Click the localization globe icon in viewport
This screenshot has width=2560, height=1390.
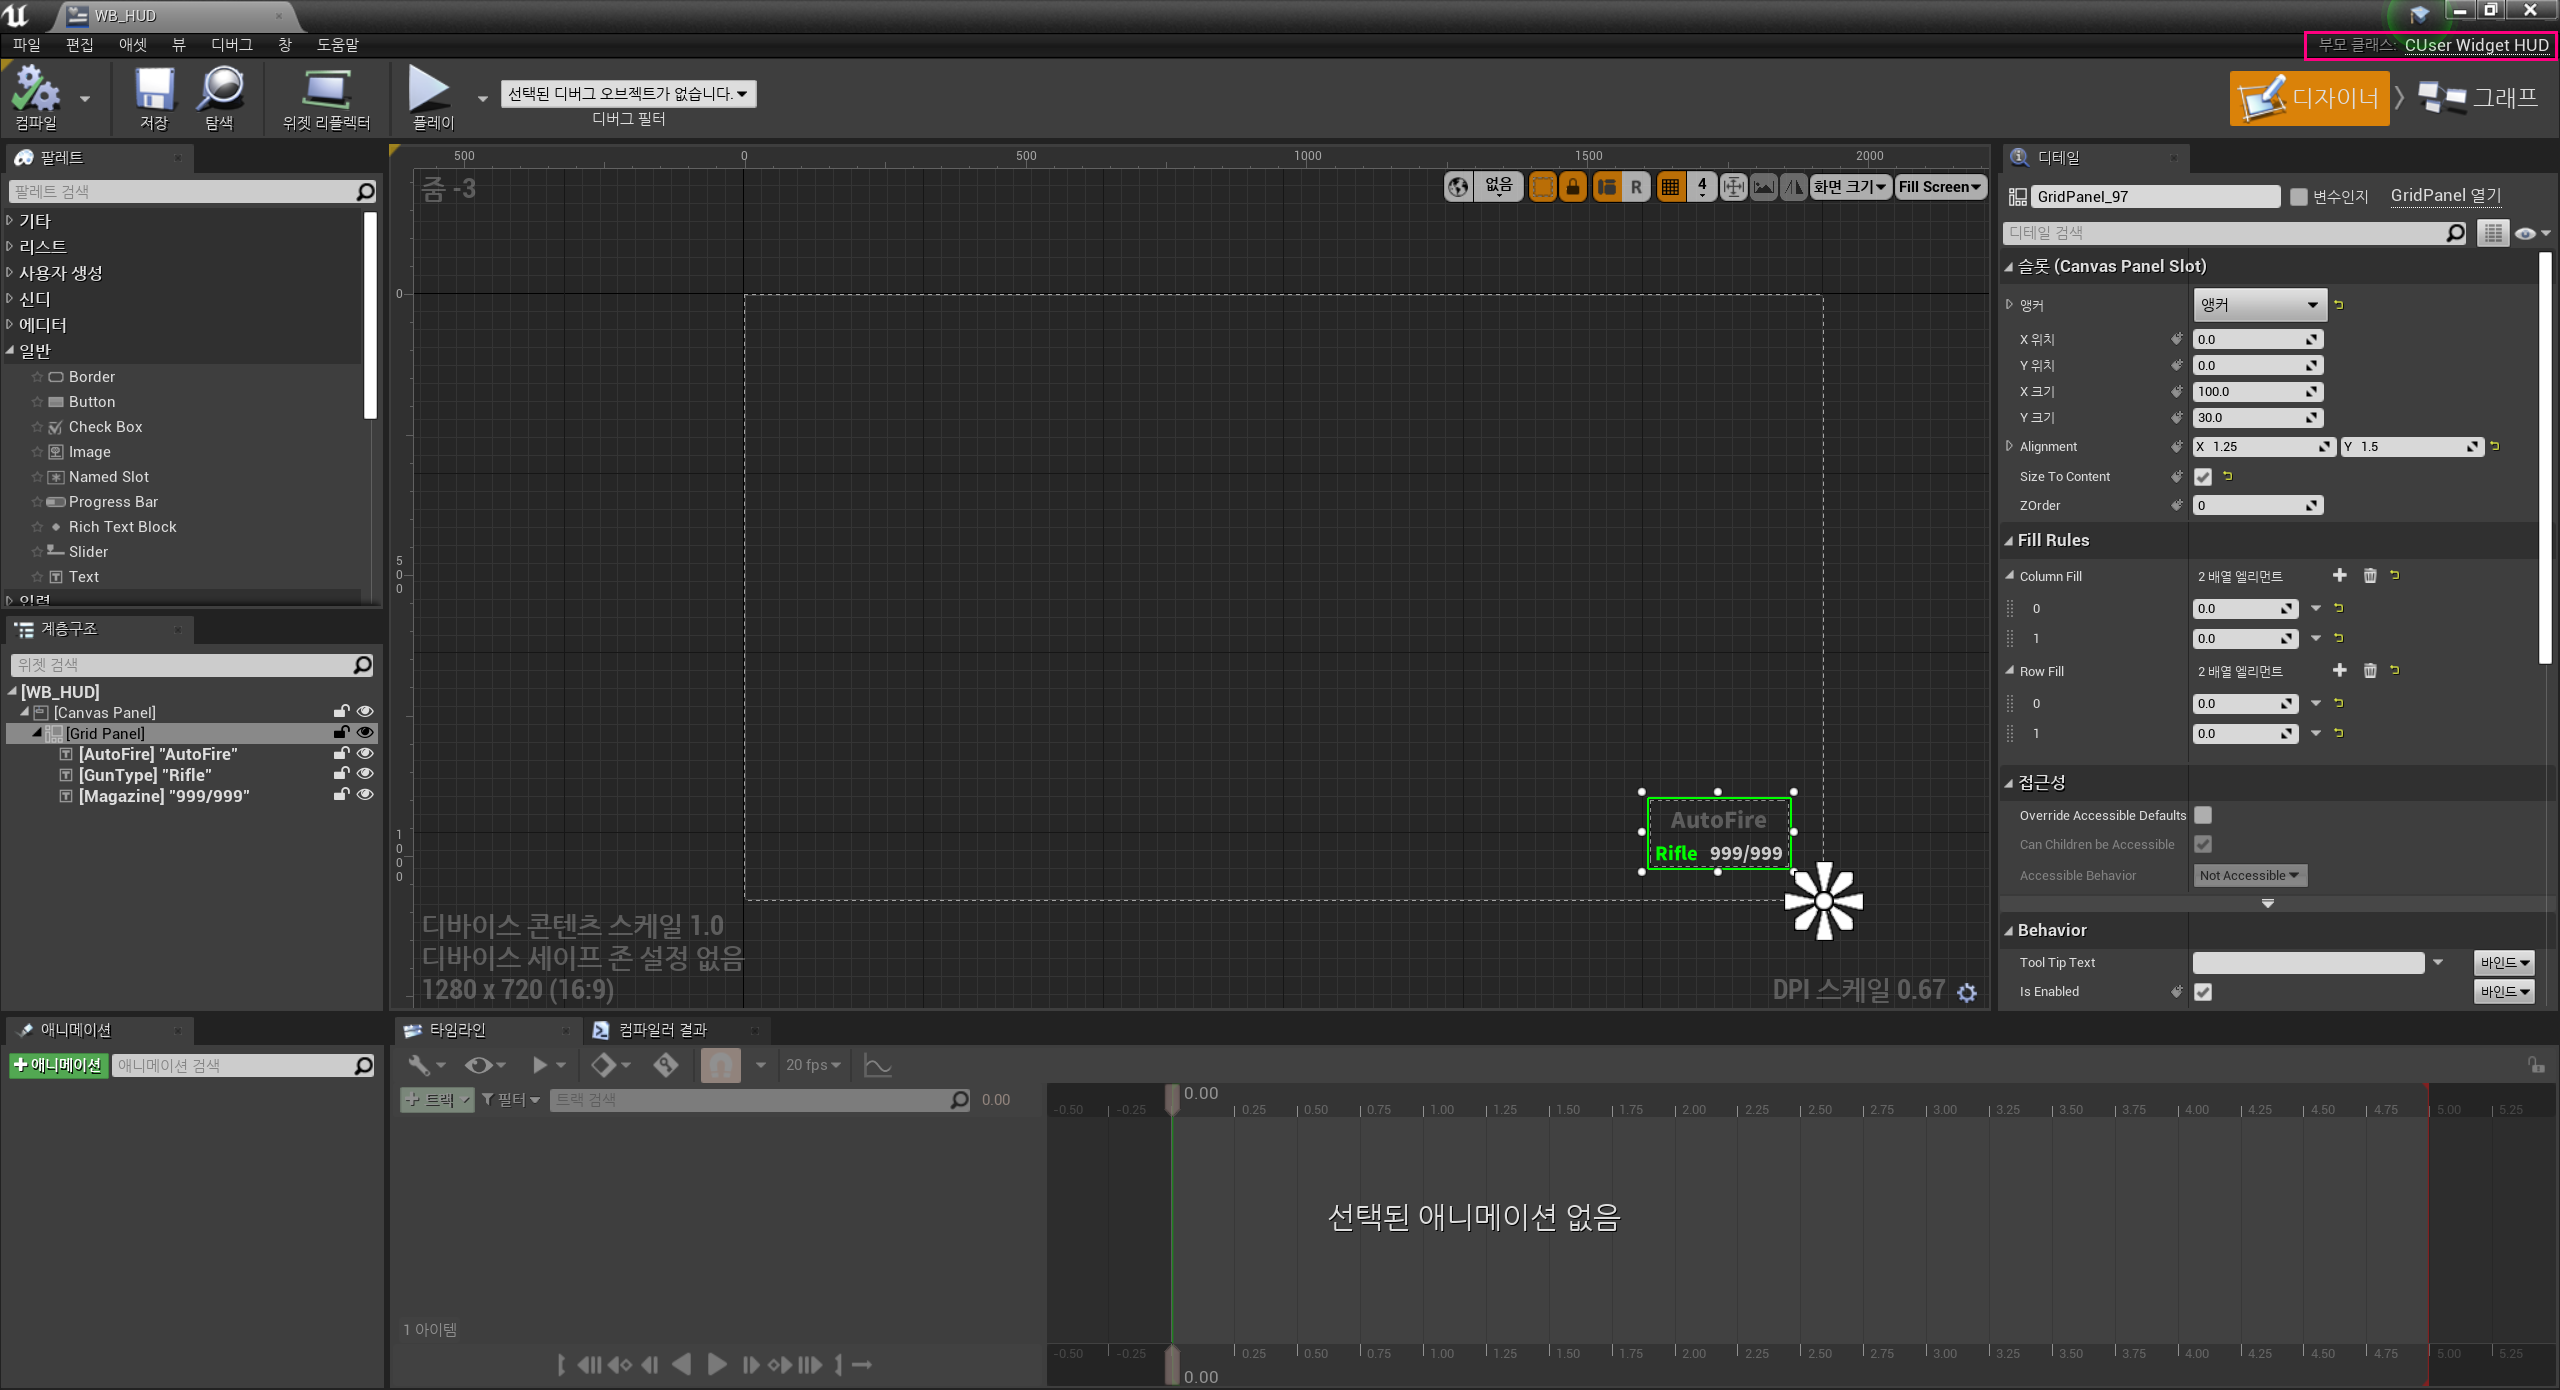(1458, 187)
